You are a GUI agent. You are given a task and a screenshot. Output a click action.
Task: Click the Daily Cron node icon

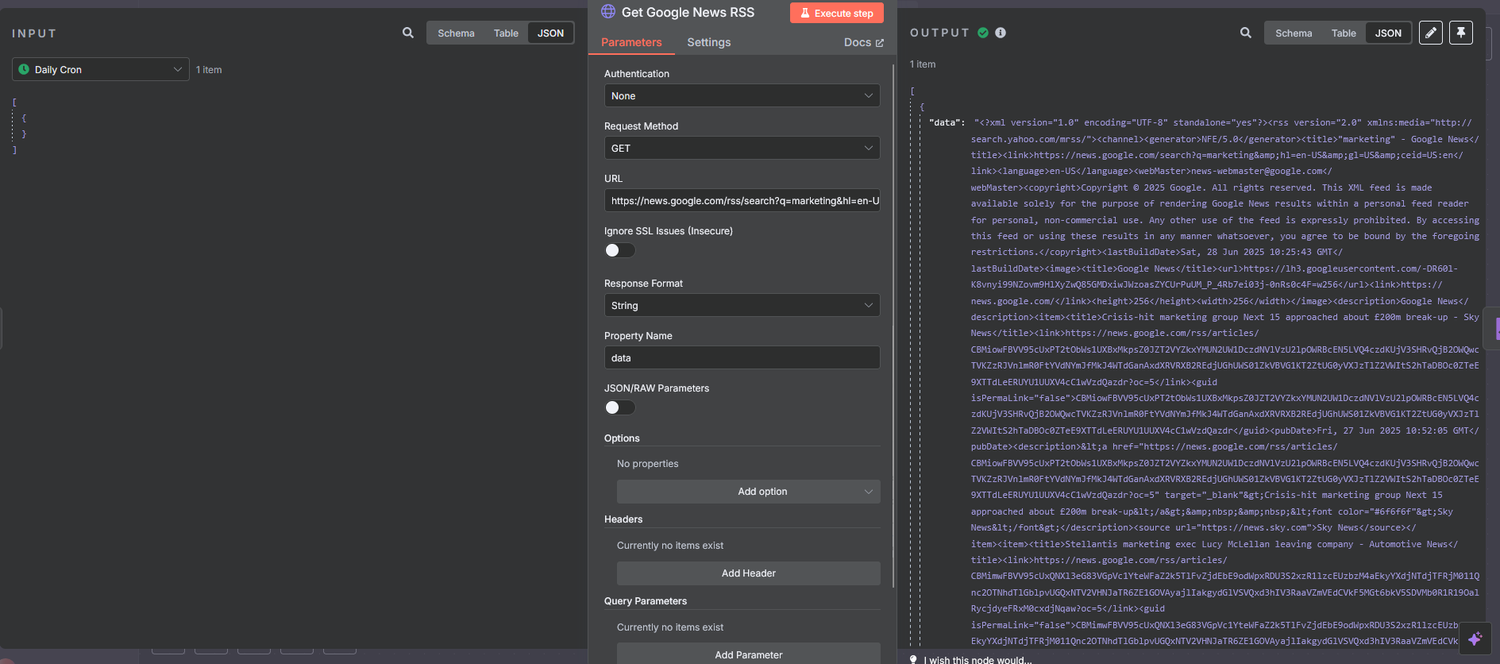coord(24,69)
